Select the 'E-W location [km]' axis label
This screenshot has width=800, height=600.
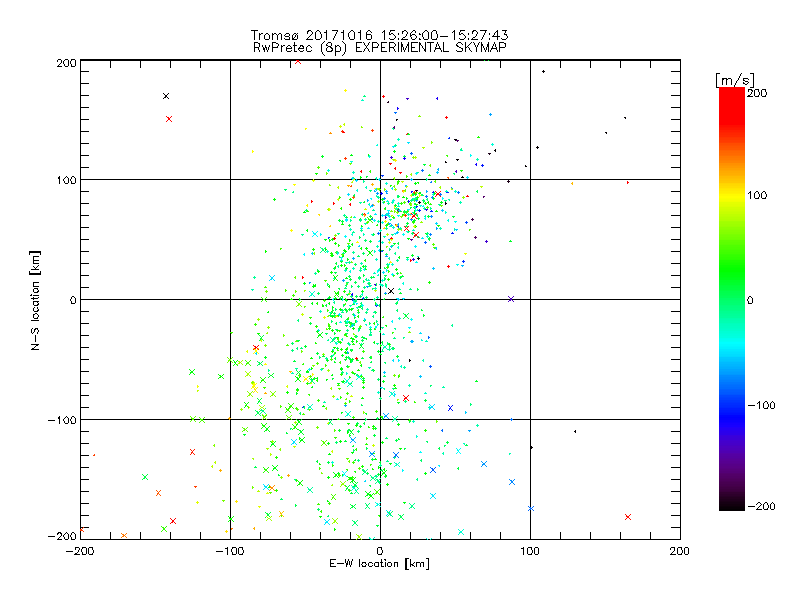[379, 564]
